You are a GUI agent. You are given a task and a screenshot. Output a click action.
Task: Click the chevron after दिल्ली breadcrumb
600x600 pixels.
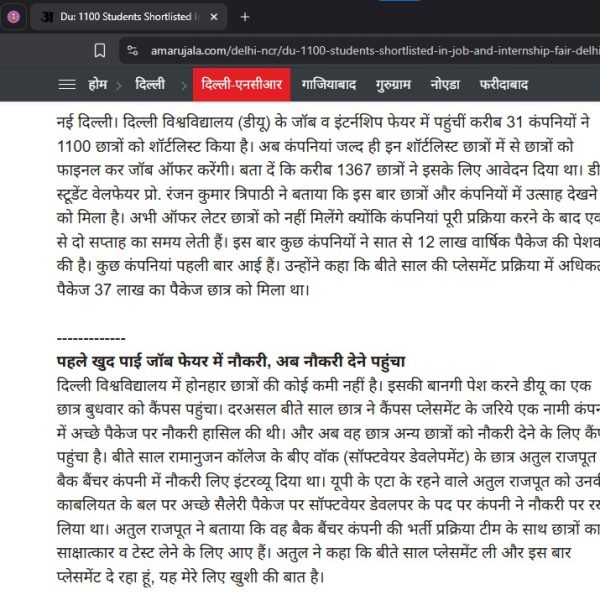click(181, 84)
